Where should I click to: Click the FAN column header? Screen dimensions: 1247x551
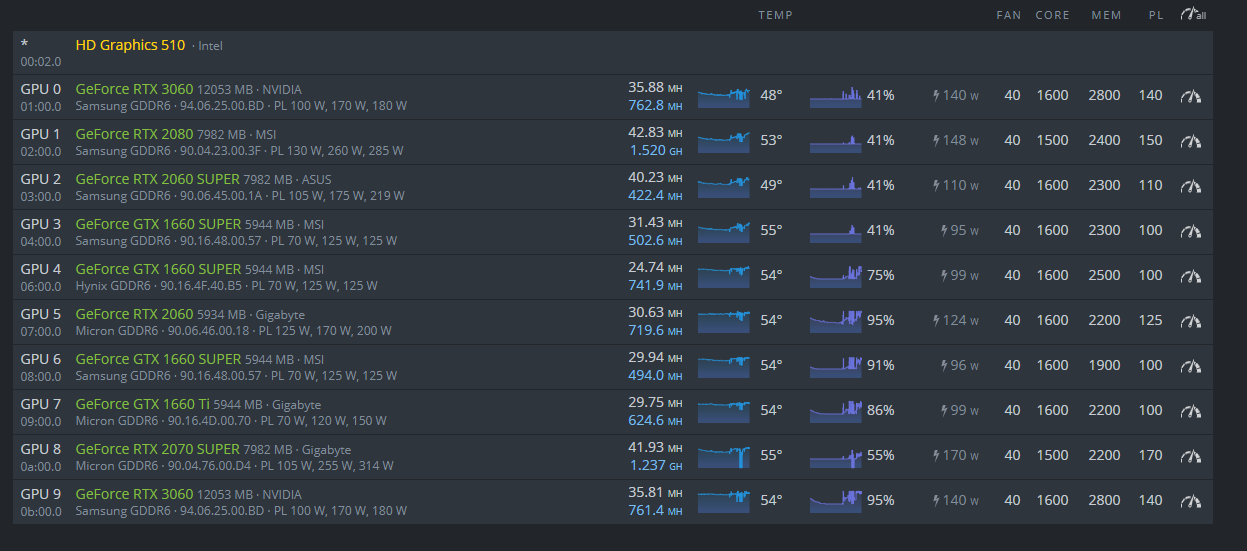(x=1009, y=15)
